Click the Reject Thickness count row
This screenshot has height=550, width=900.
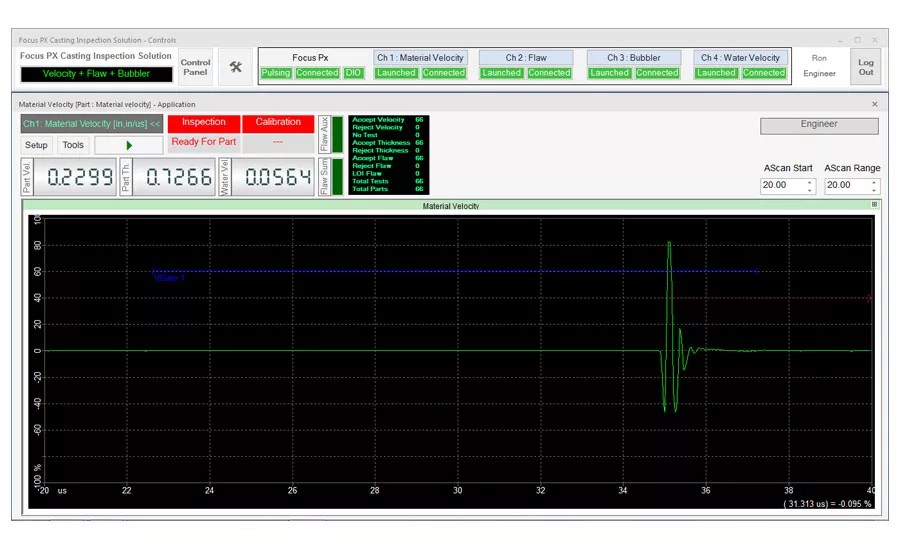(x=388, y=150)
